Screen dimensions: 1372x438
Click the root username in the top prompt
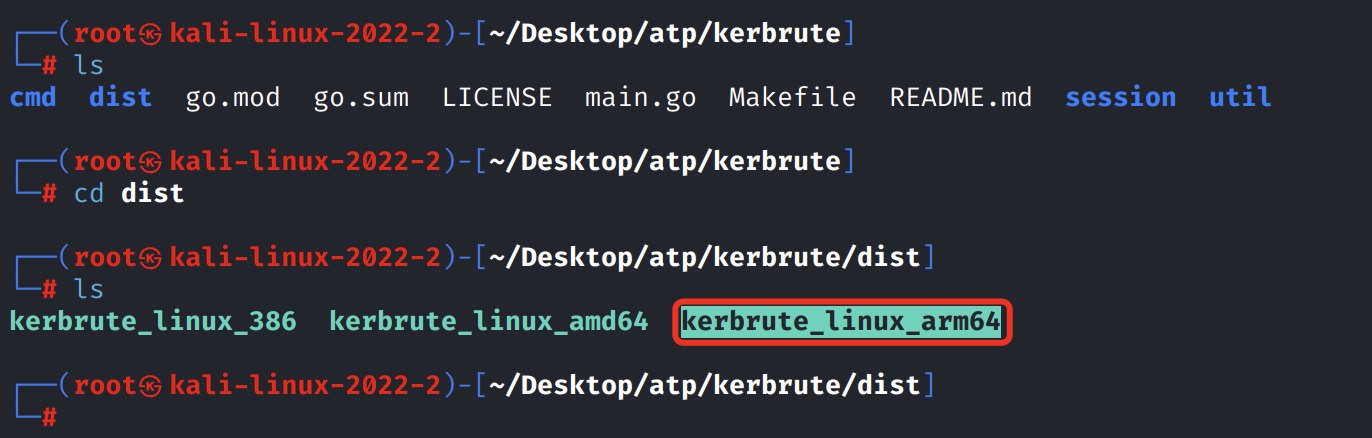click(105, 34)
